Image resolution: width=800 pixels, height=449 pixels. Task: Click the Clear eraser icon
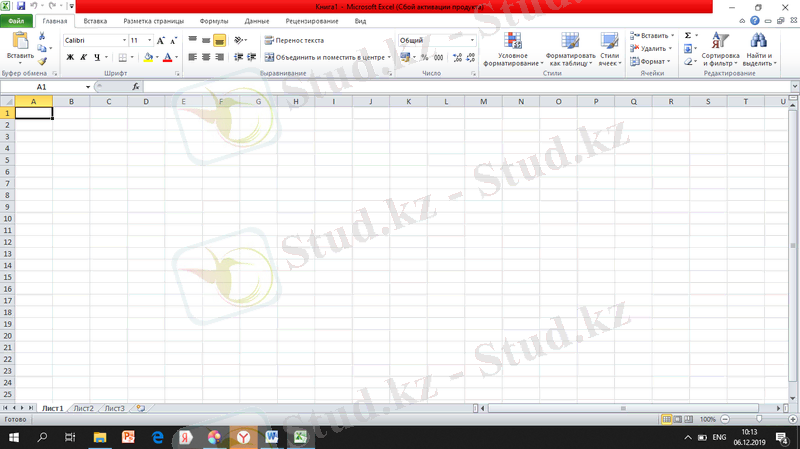tap(688, 61)
